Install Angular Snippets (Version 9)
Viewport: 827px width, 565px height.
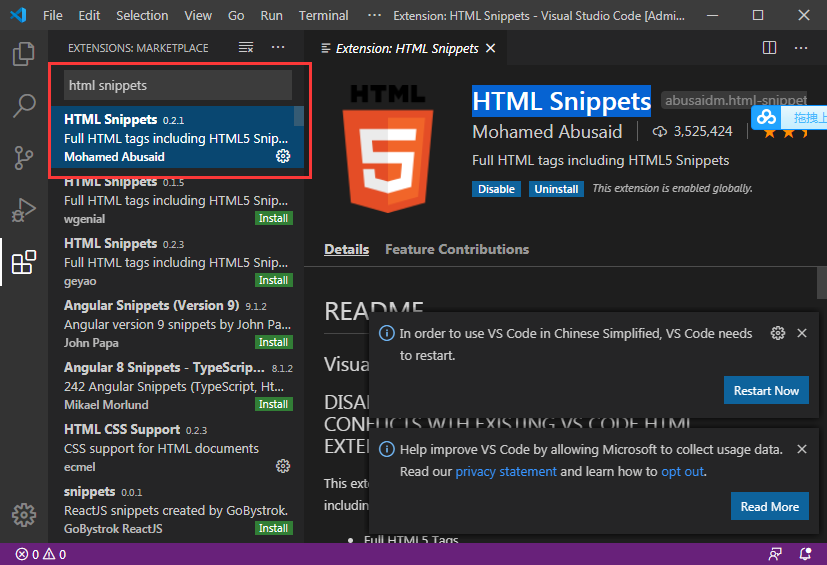(273, 342)
